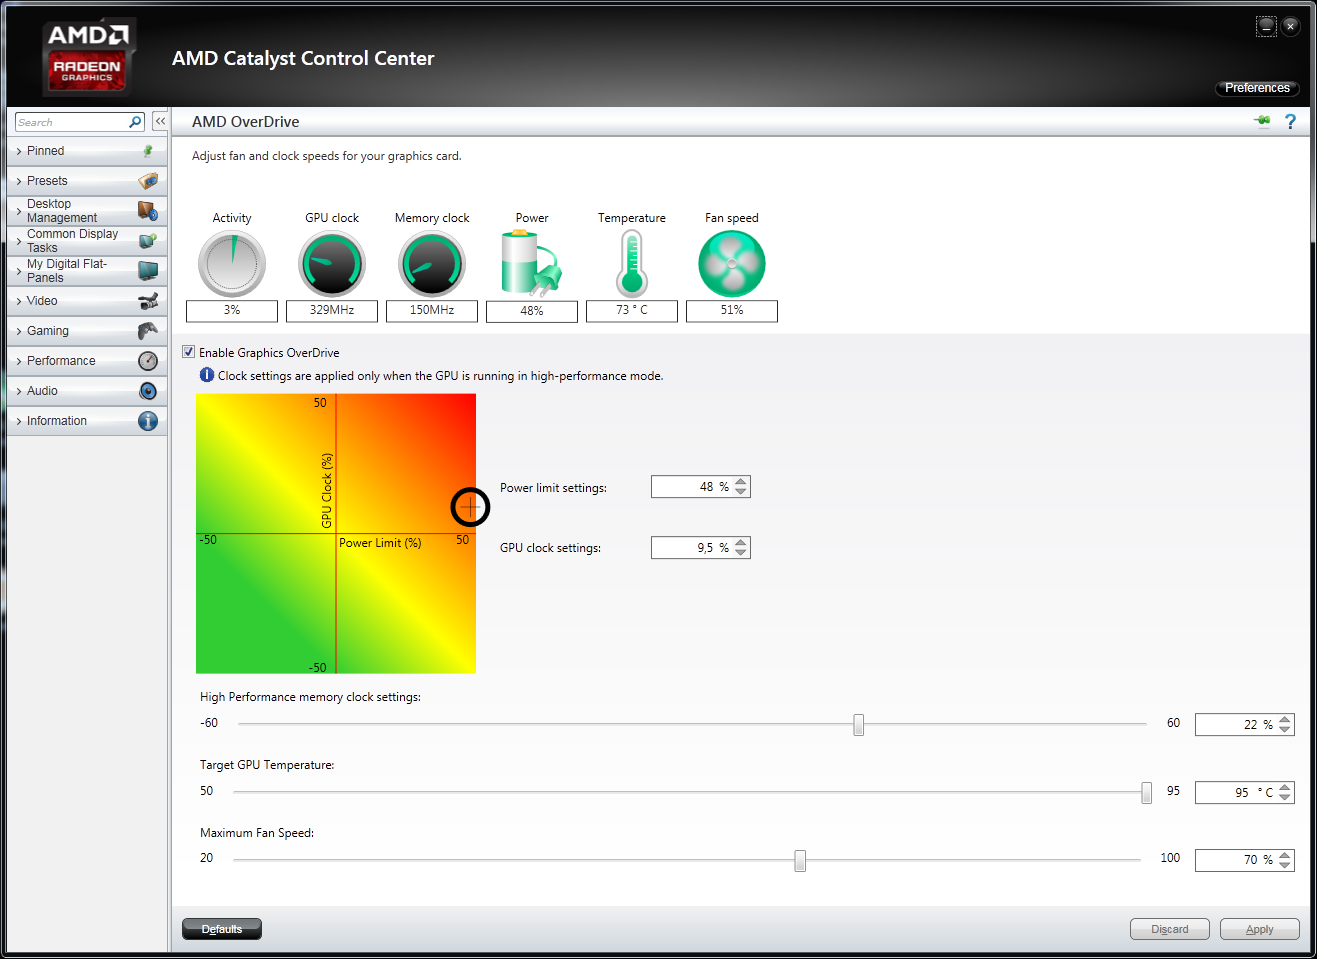Collapse the sidebar with double-arrow button
The height and width of the screenshot is (959, 1317).
(160, 121)
